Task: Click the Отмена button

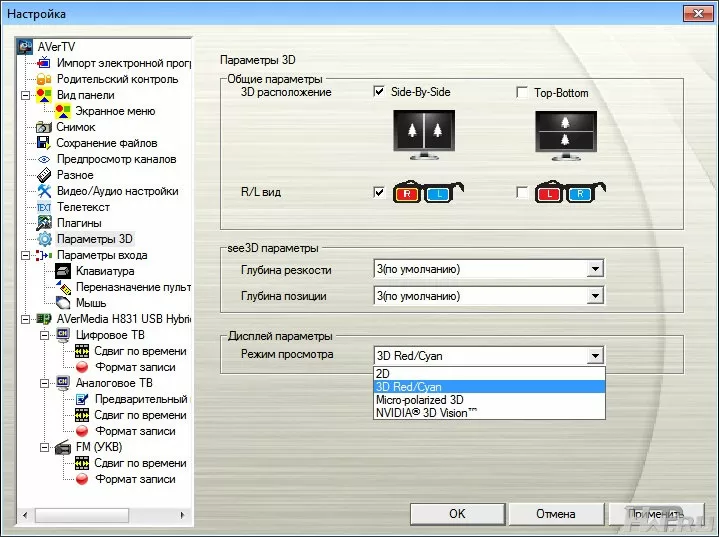Action: [555, 514]
